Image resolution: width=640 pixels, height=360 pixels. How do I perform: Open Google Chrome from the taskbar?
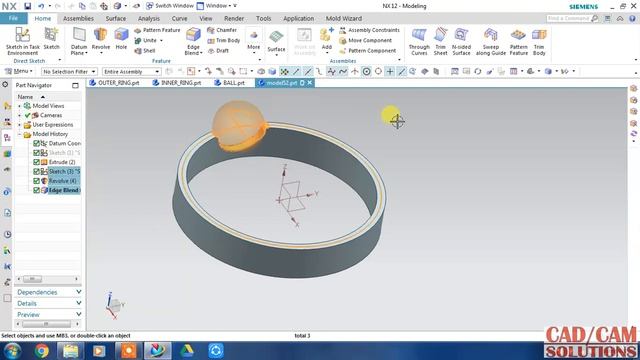(41, 351)
